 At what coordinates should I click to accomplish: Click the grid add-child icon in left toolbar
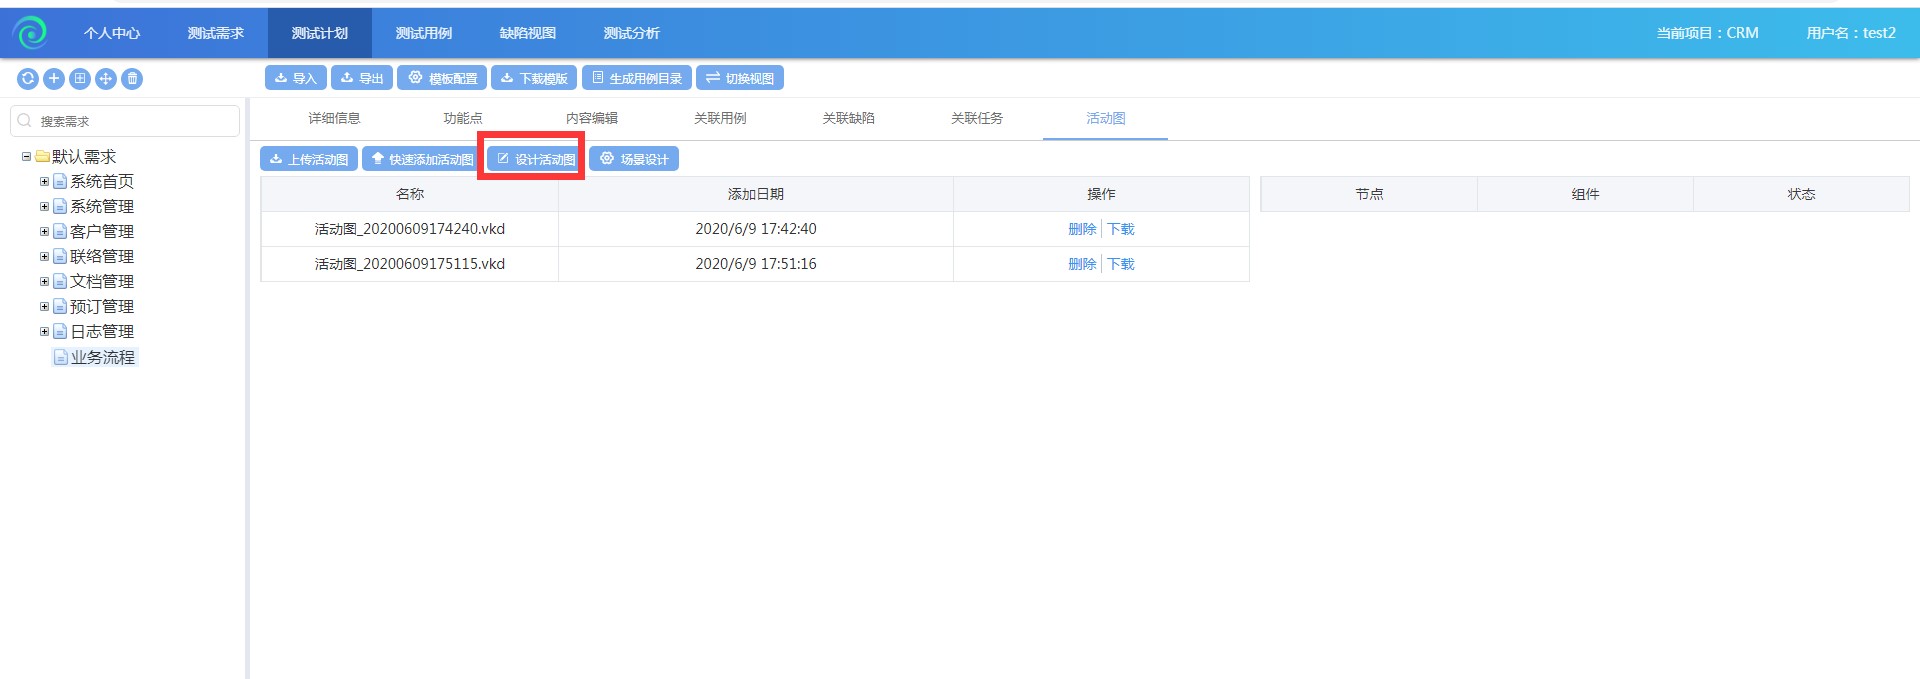[80, 79]
